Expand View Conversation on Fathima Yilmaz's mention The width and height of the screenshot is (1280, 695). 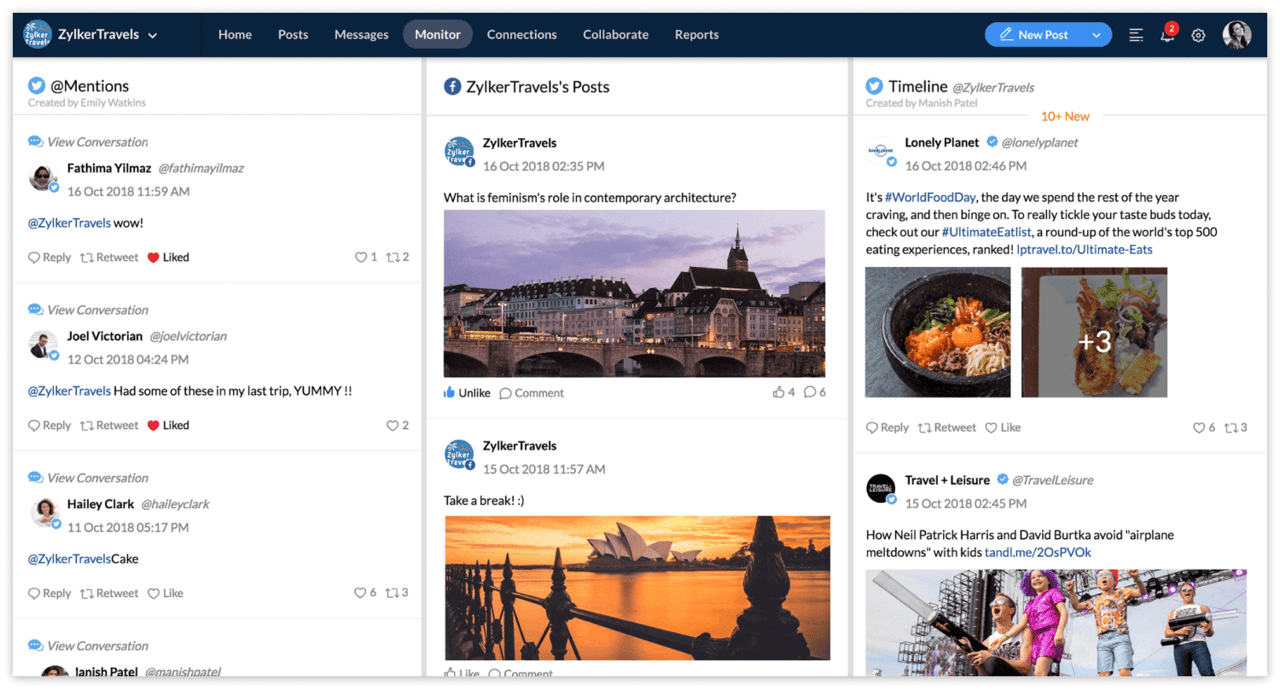pyautogui.click(x=95, y=141)
